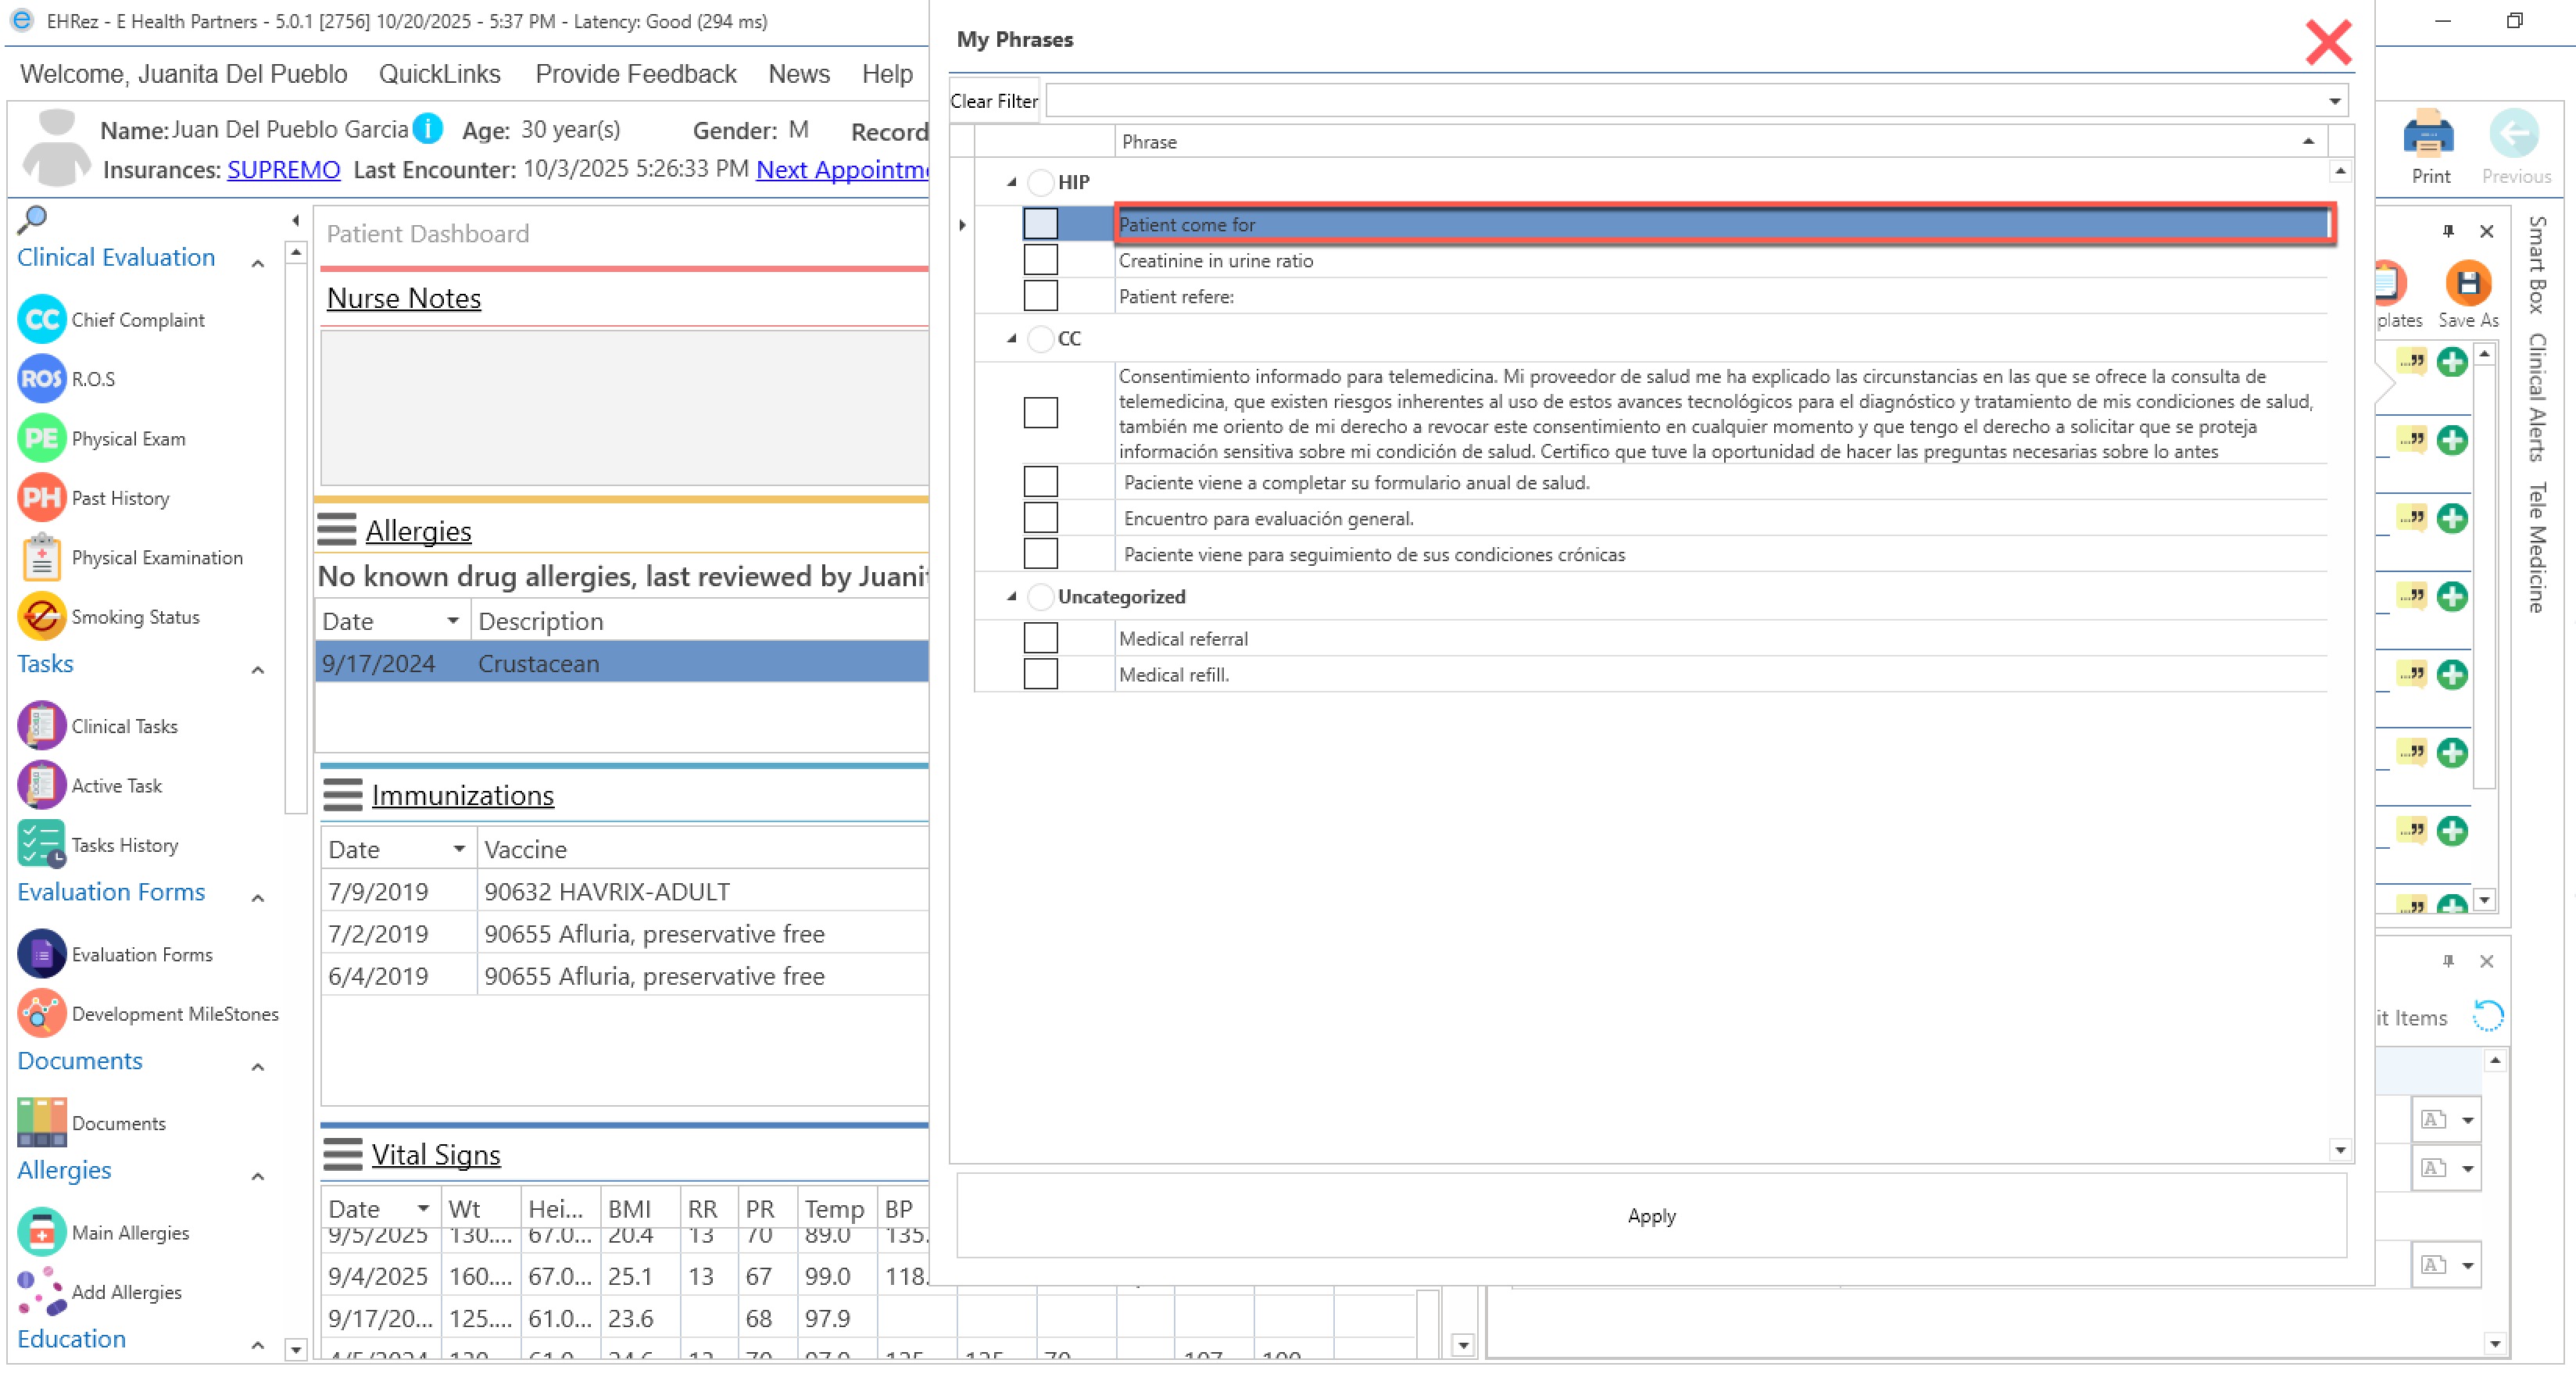Click Clear Filter in My Phrases

click(x=993, y=101)
